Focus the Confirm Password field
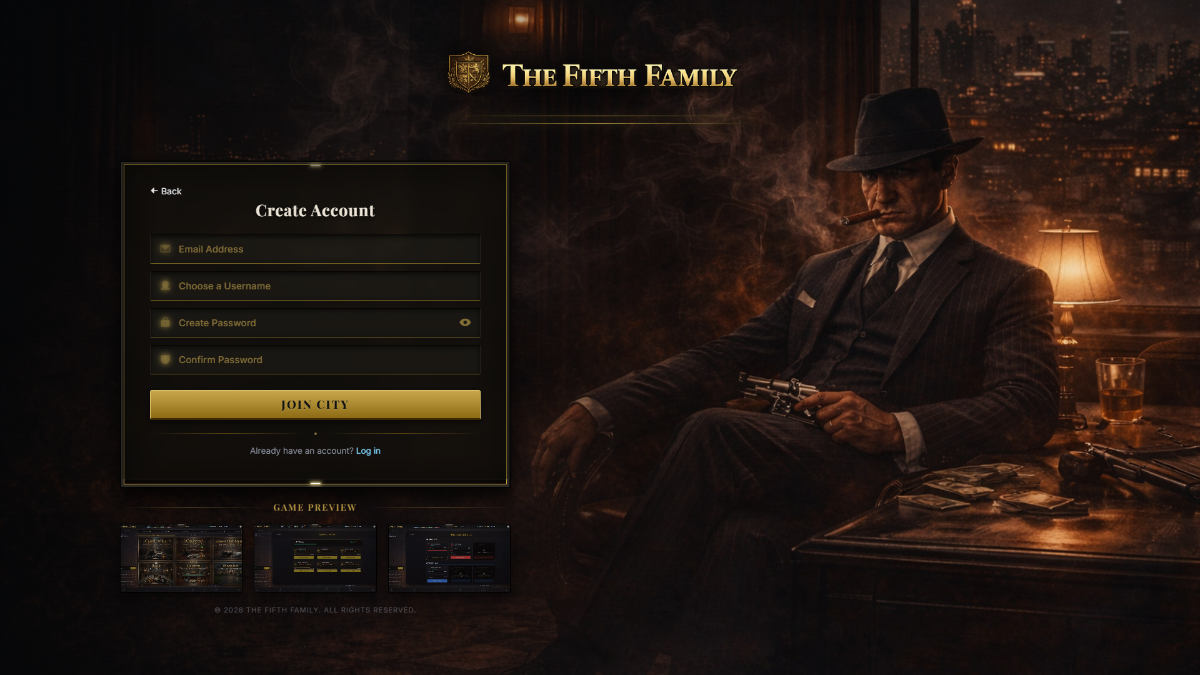This screenshot has width=1200, height=675. 315,360
